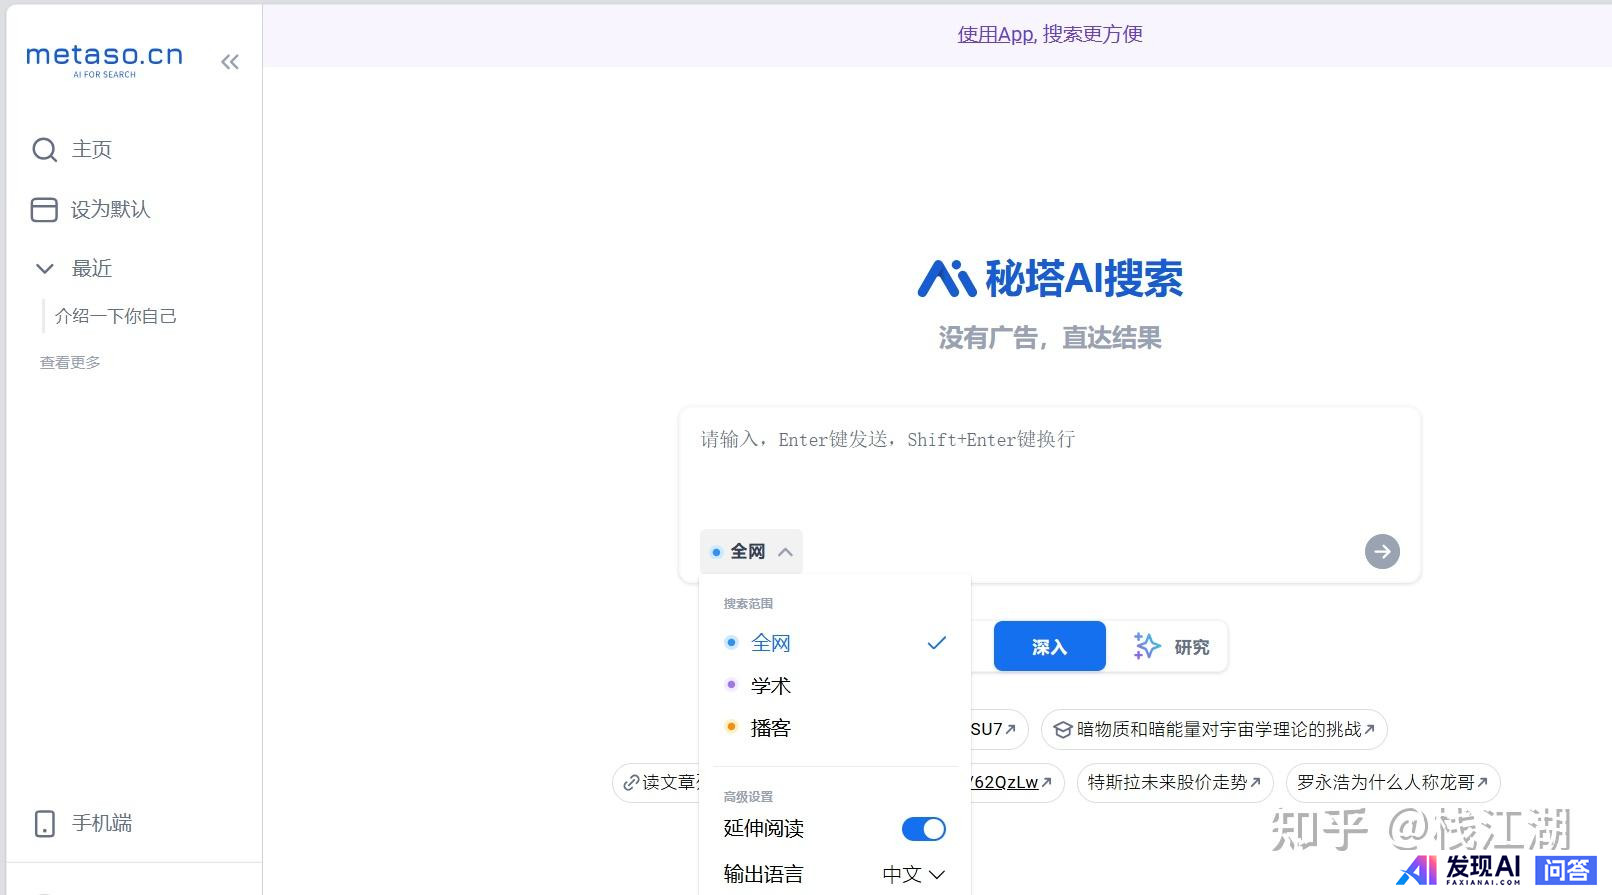Select 播客 search scope option

coord(835,728)
